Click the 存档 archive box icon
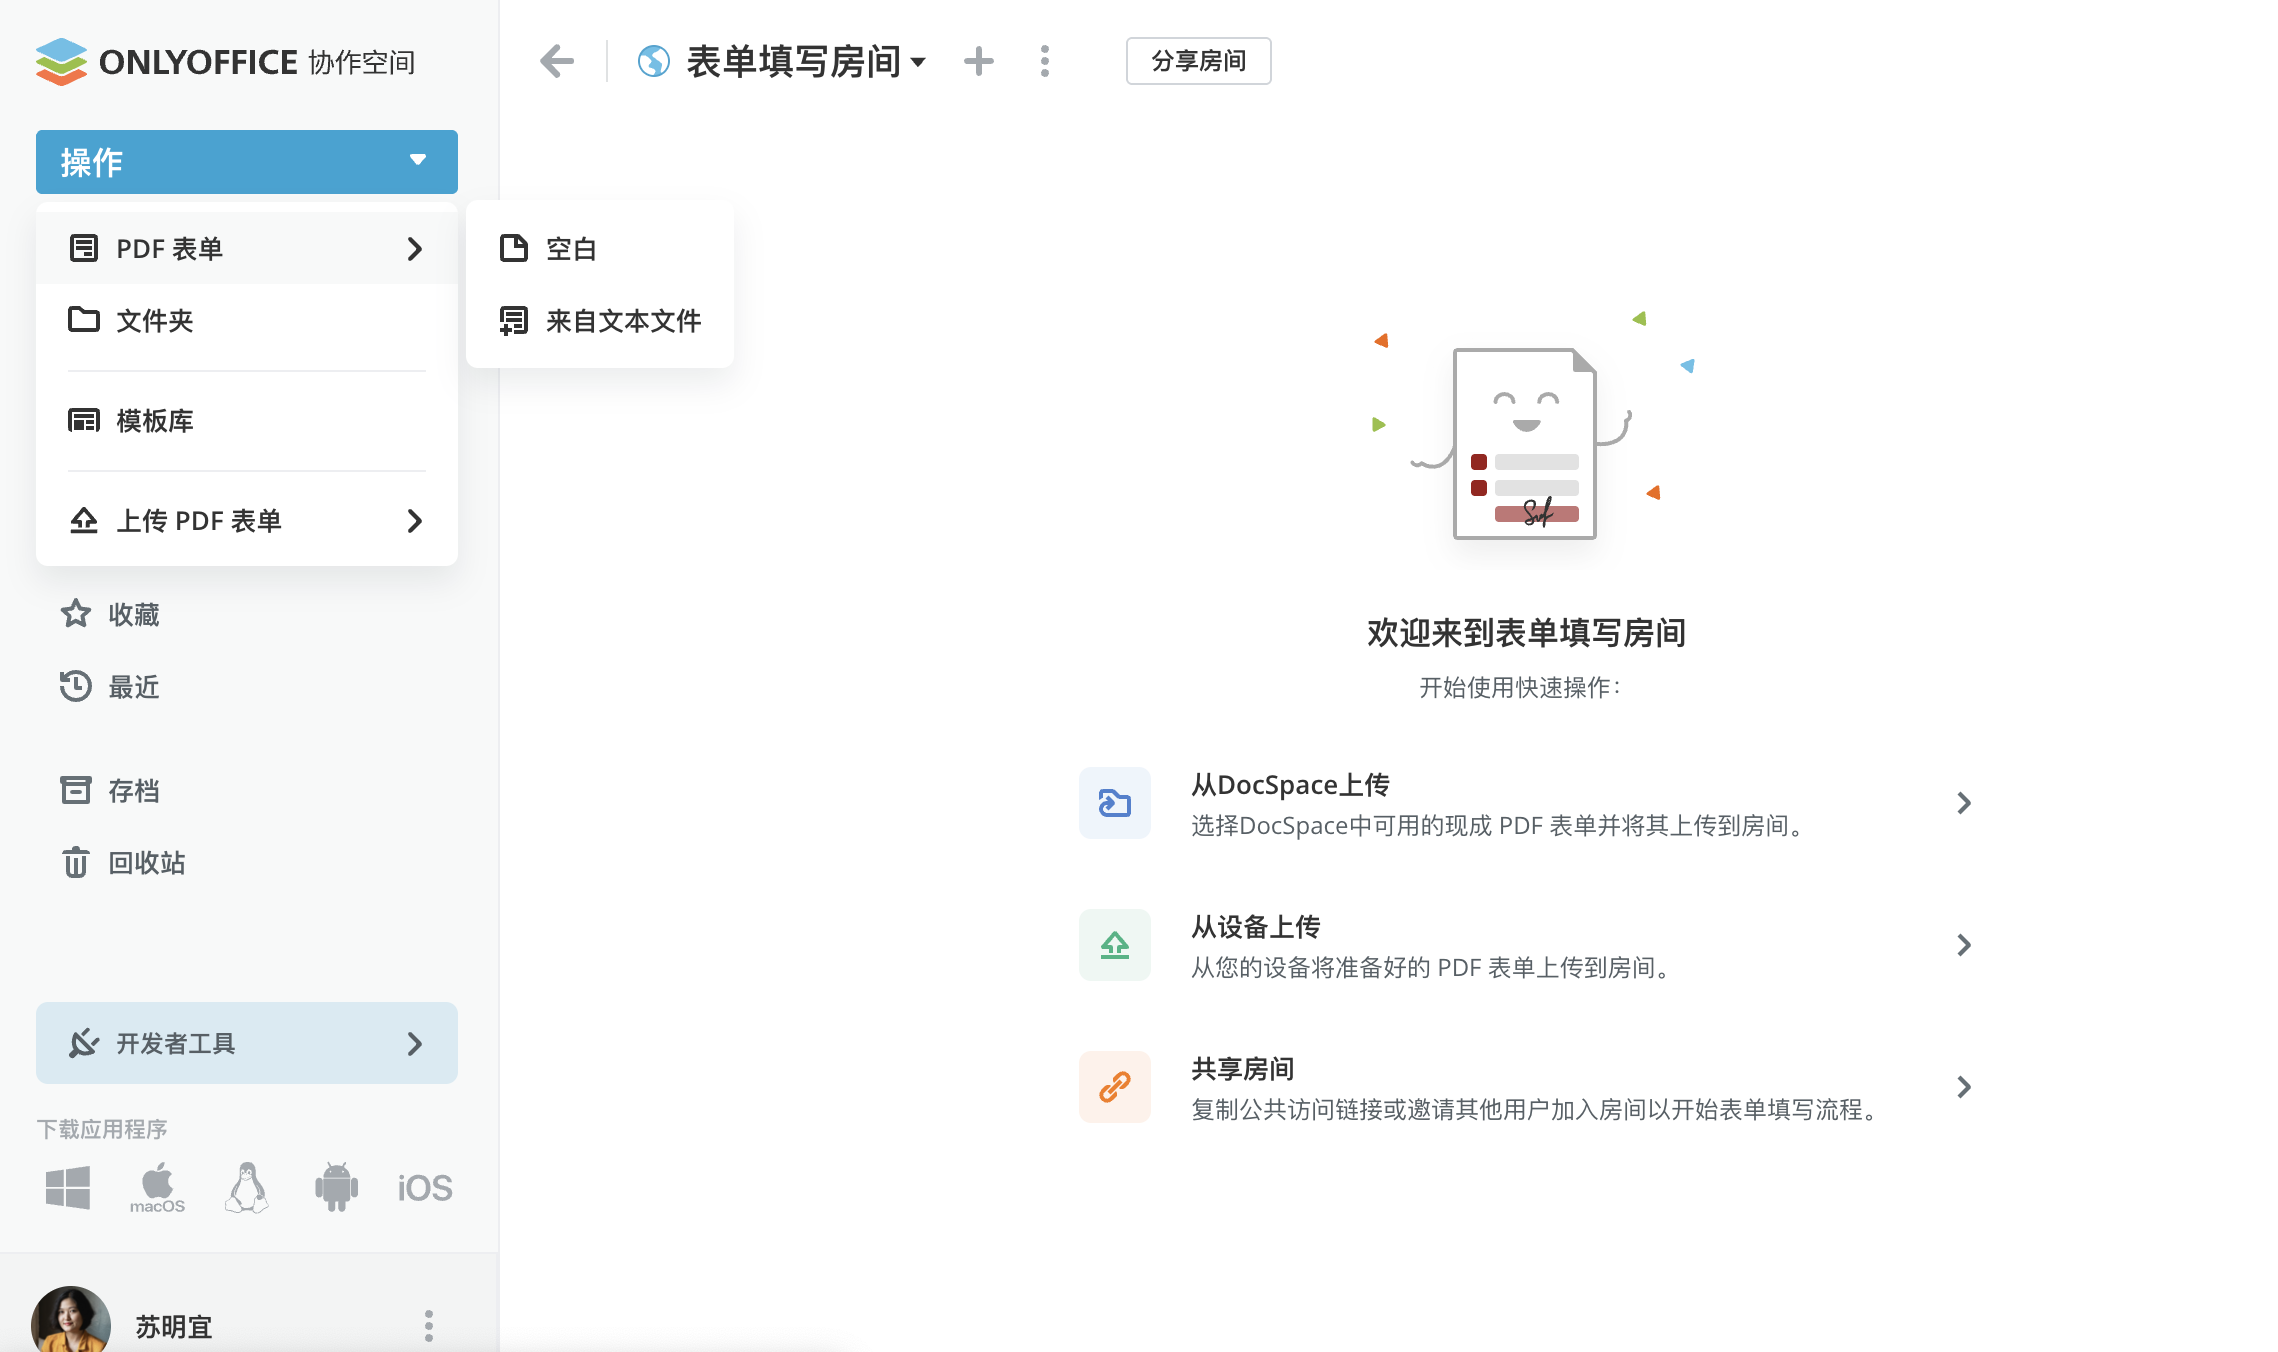Screen dimensions: 2278x1352 click(x=76, y=790)
